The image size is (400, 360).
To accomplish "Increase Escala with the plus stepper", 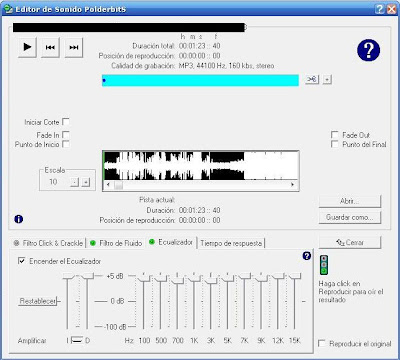I will [x=86, y=182].
